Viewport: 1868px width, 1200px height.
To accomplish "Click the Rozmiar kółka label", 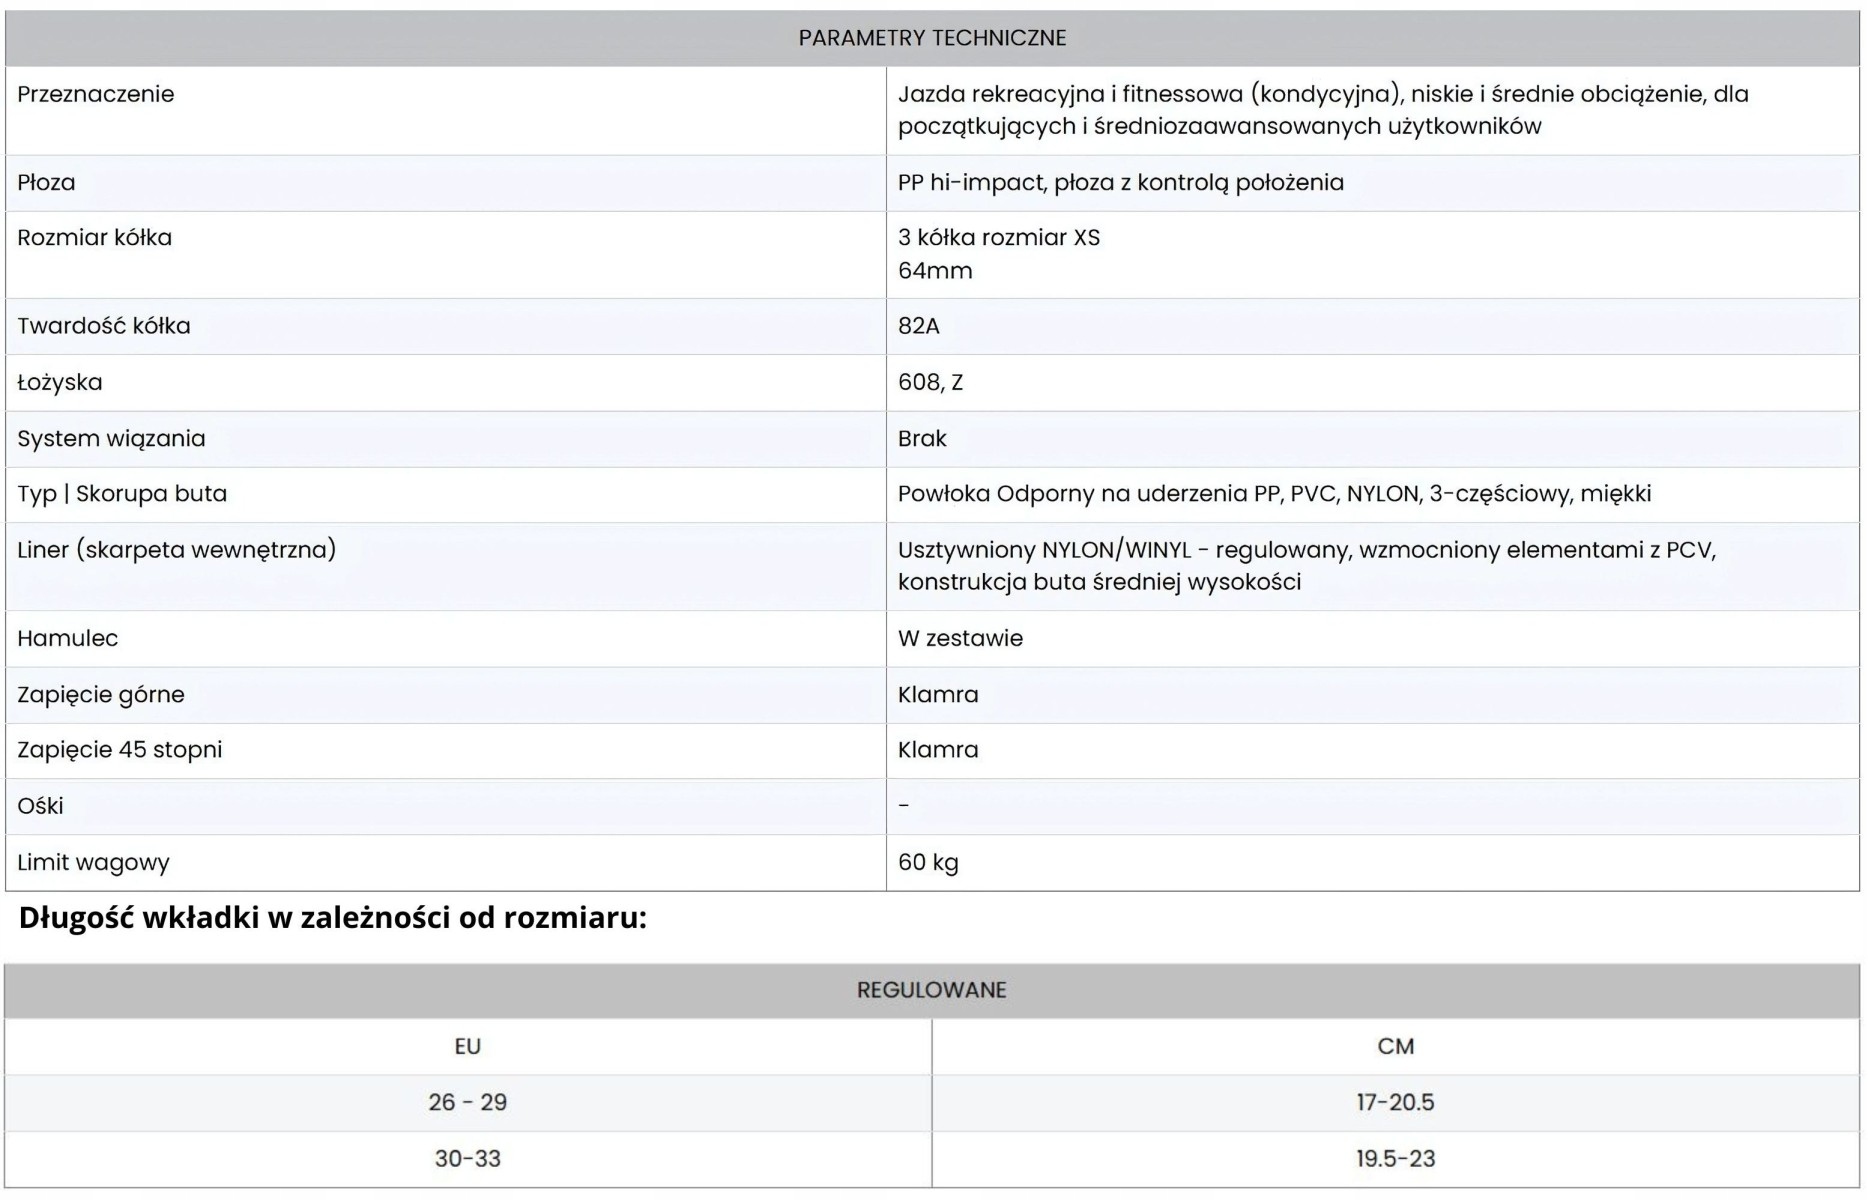I will click(95, 238).
